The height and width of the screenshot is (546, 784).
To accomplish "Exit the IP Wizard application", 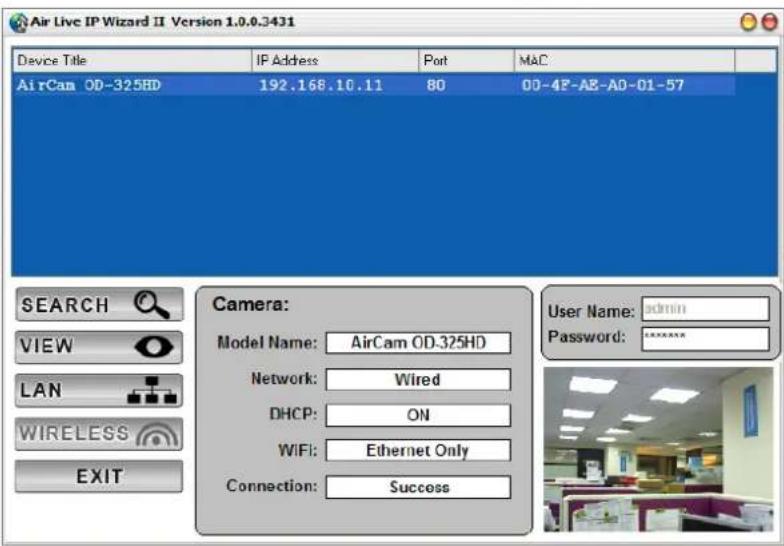I will coord(99,476).
